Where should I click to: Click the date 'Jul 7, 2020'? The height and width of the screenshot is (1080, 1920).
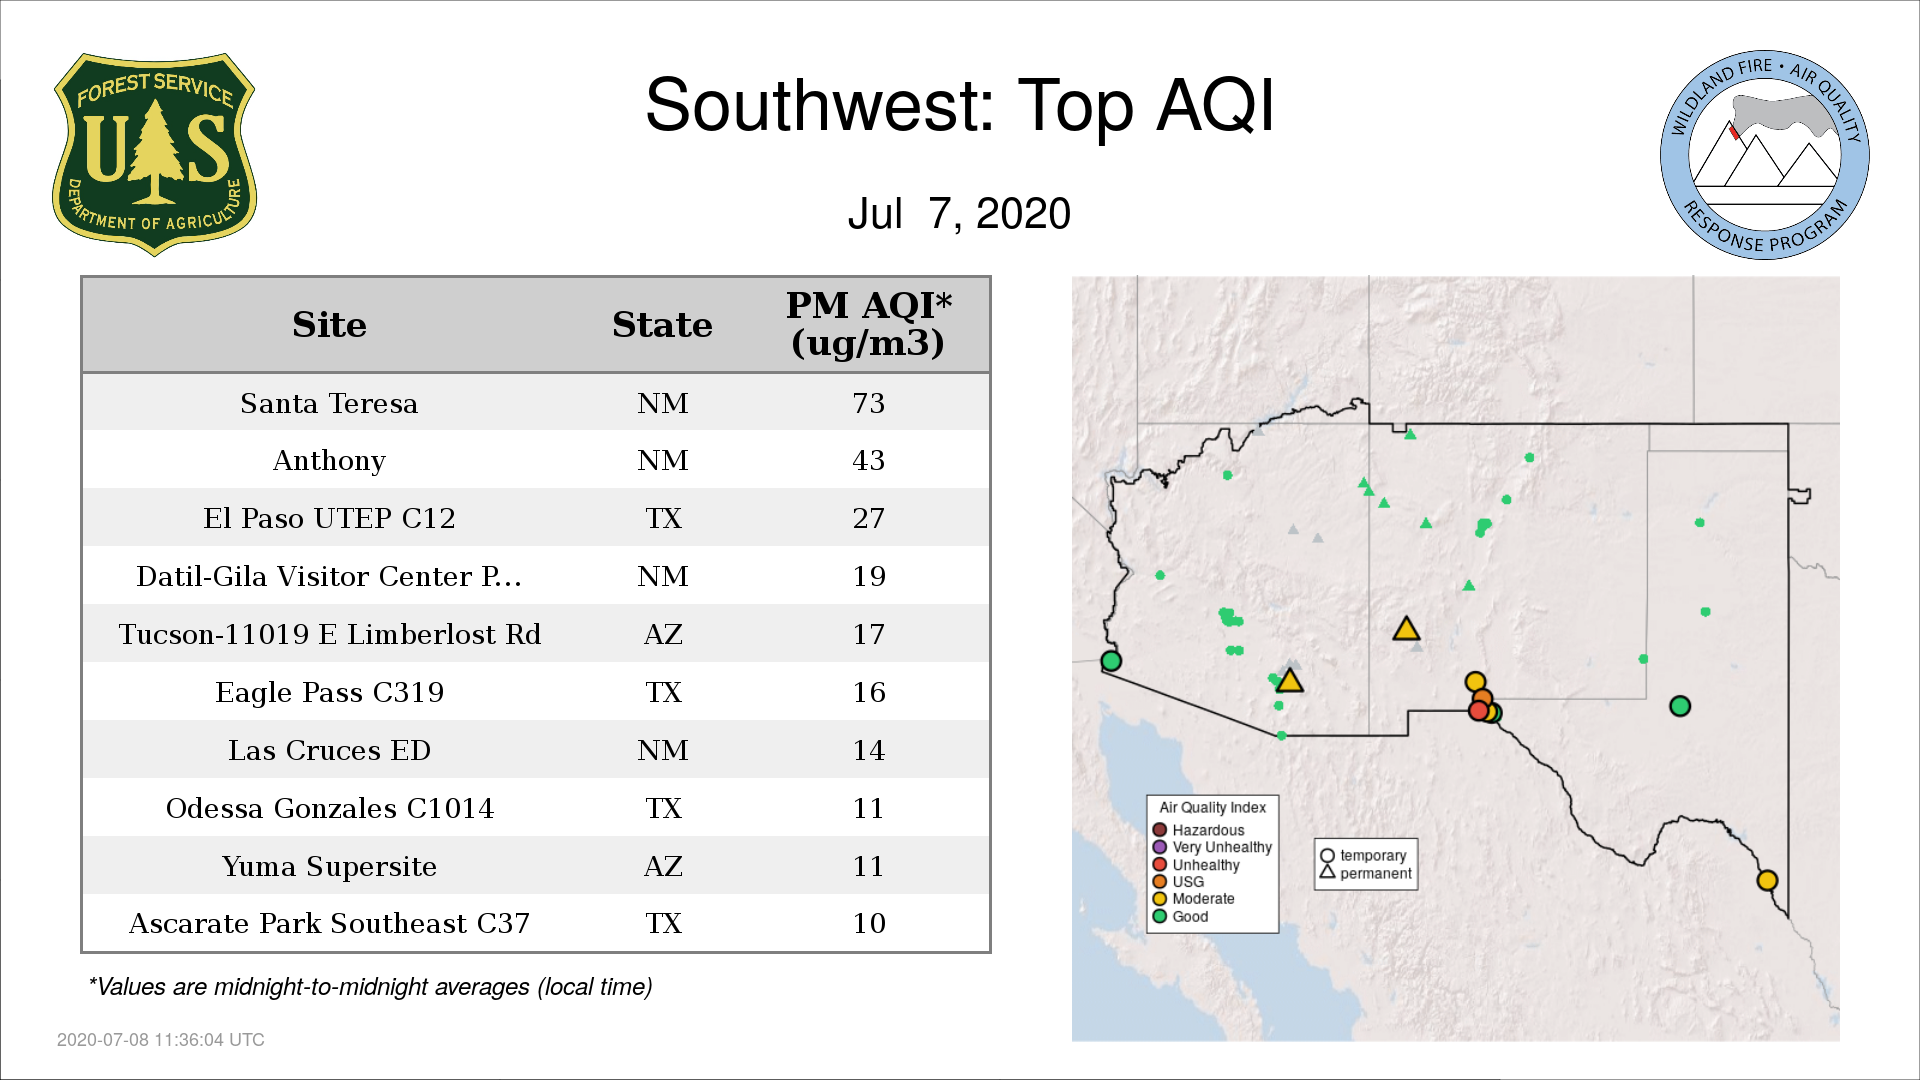(959, 213)
